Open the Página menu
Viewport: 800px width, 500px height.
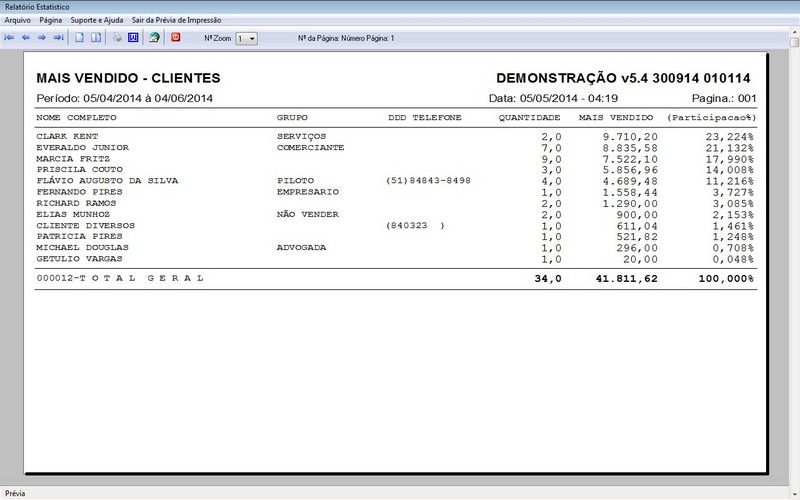[51, 20]
